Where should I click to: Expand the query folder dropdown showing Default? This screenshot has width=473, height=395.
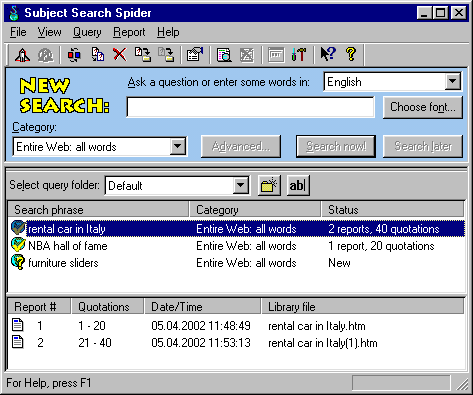point(240,185)
